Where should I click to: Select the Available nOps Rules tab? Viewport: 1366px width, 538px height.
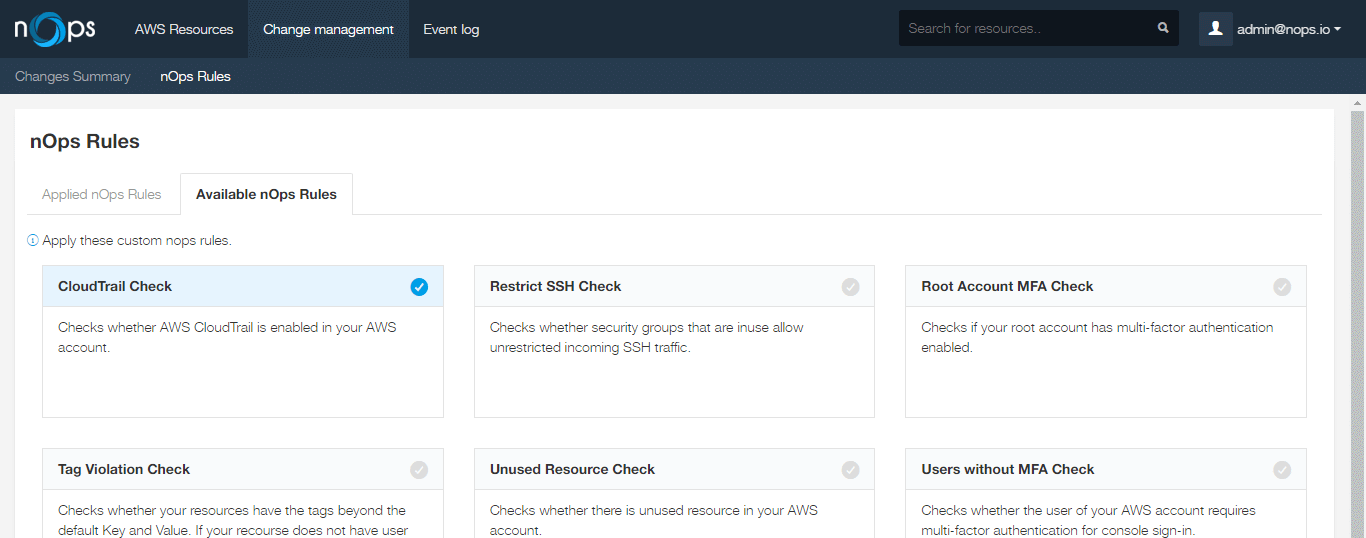pos(266,194)
